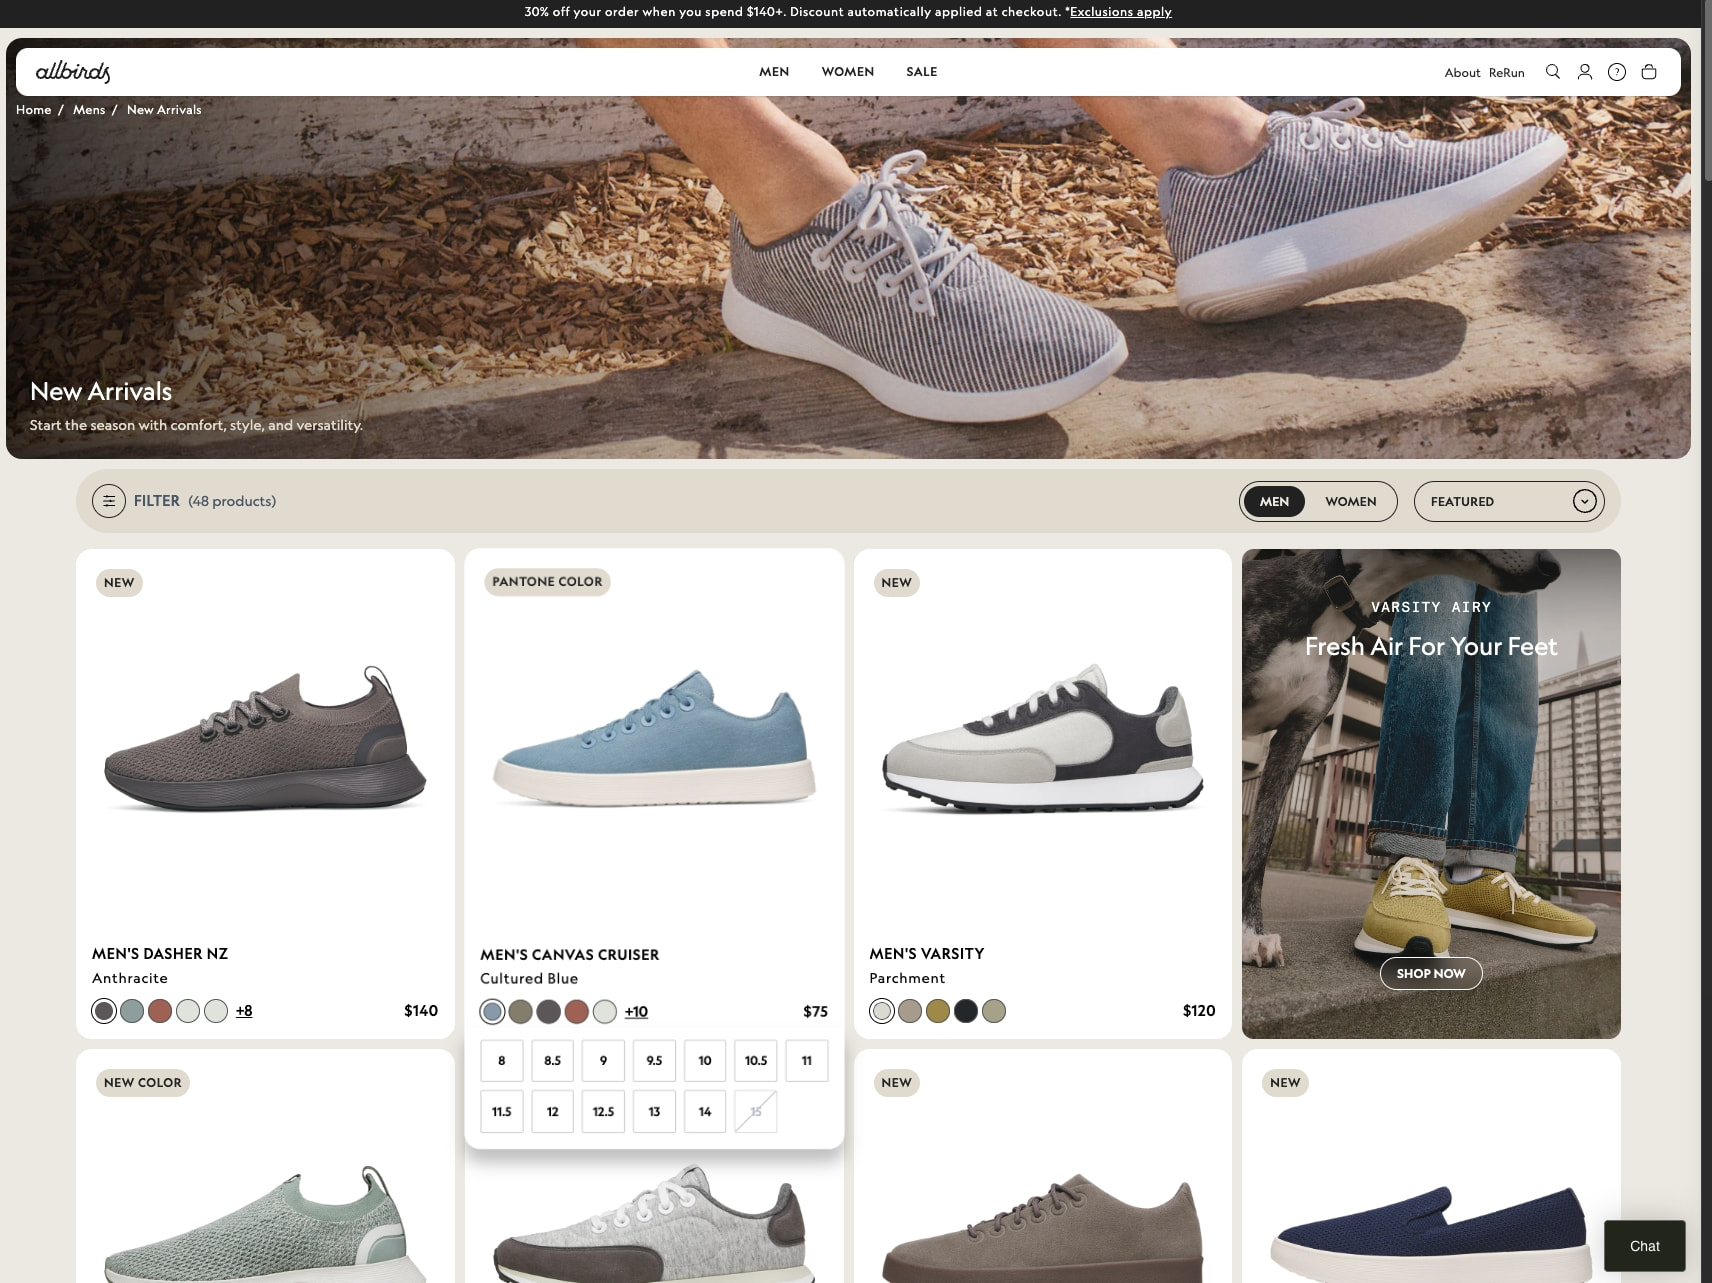Switch product toggle to Women
Viewport: 1712px width, 1283px height.
[1351, 501]
